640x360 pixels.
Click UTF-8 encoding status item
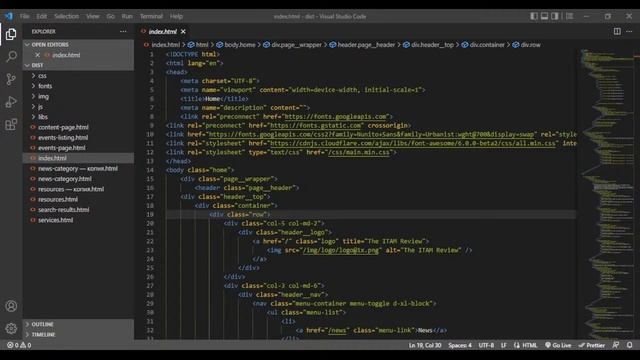(x=486, y=345)
